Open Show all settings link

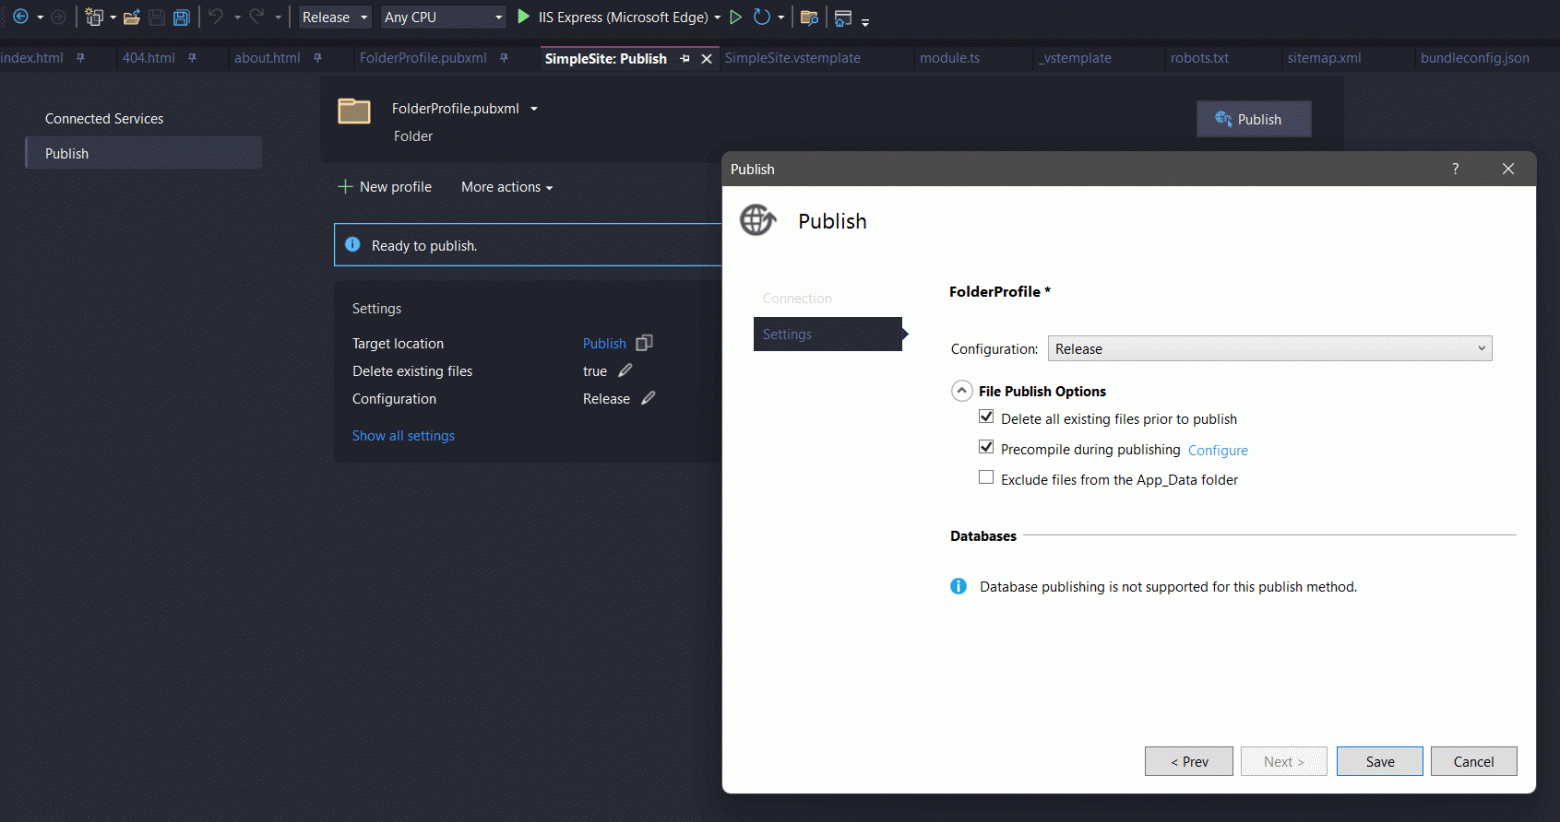pos(403,435)
